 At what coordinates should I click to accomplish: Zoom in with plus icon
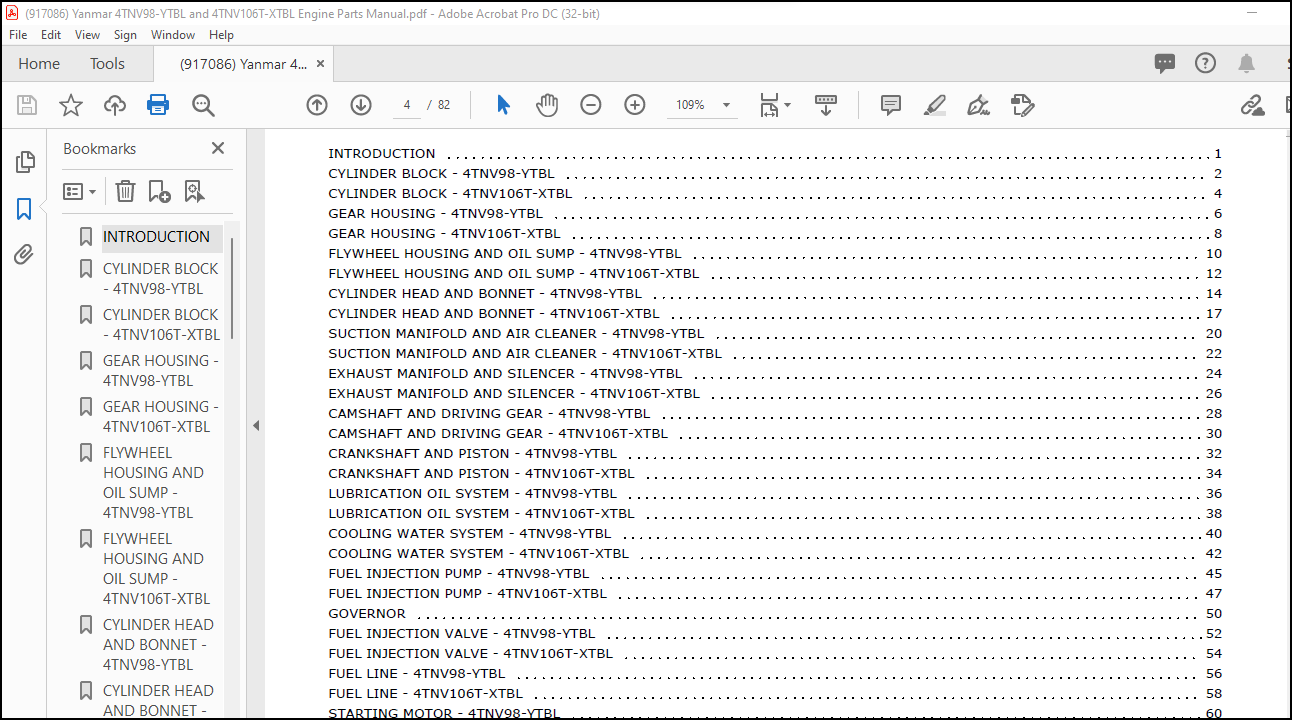click(x=635, y=105)
